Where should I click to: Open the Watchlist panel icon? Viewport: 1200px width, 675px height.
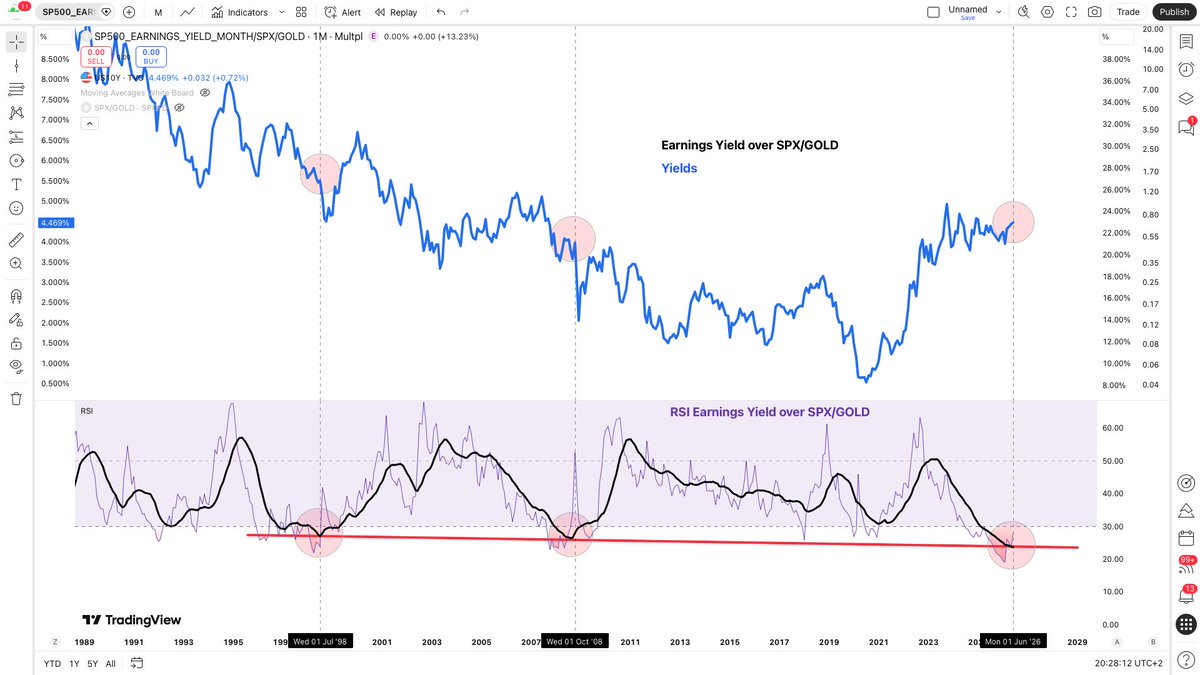1186,42
